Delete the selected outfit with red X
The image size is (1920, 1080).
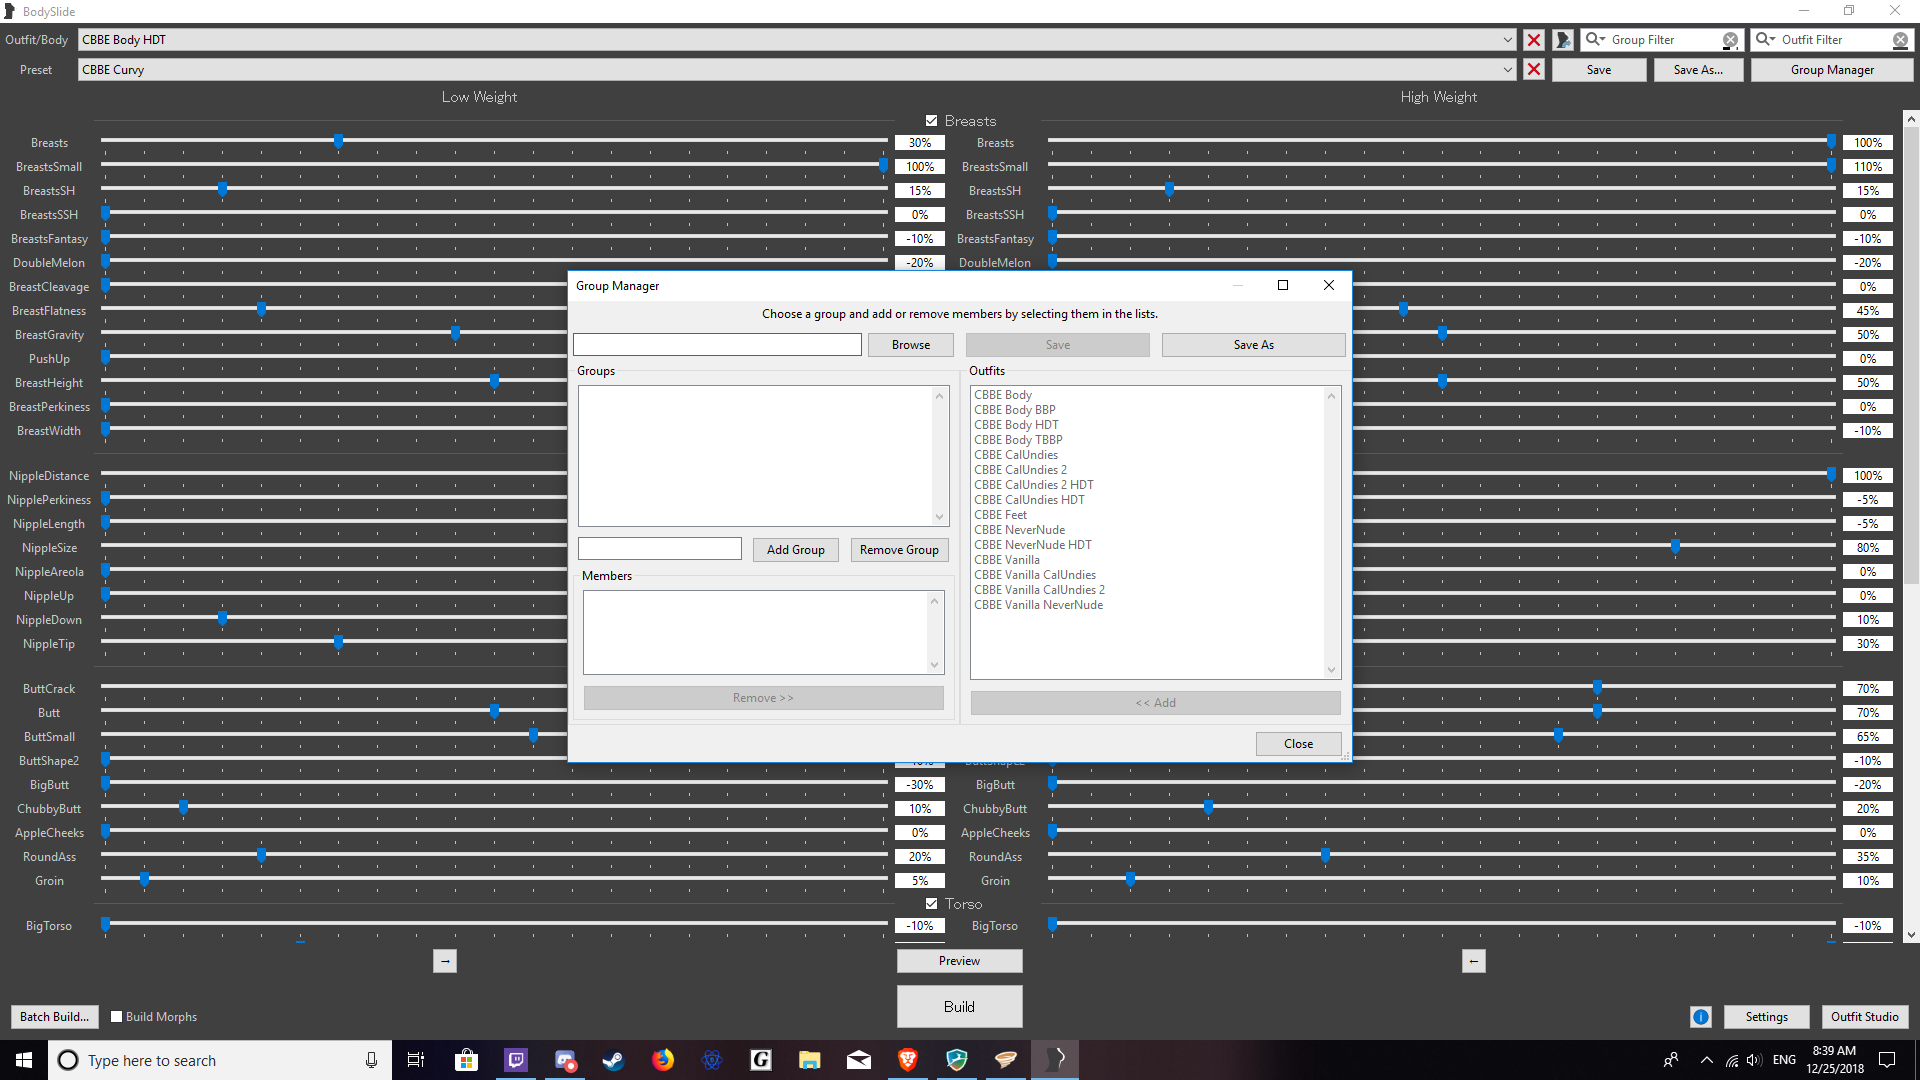click(1533, 40)
